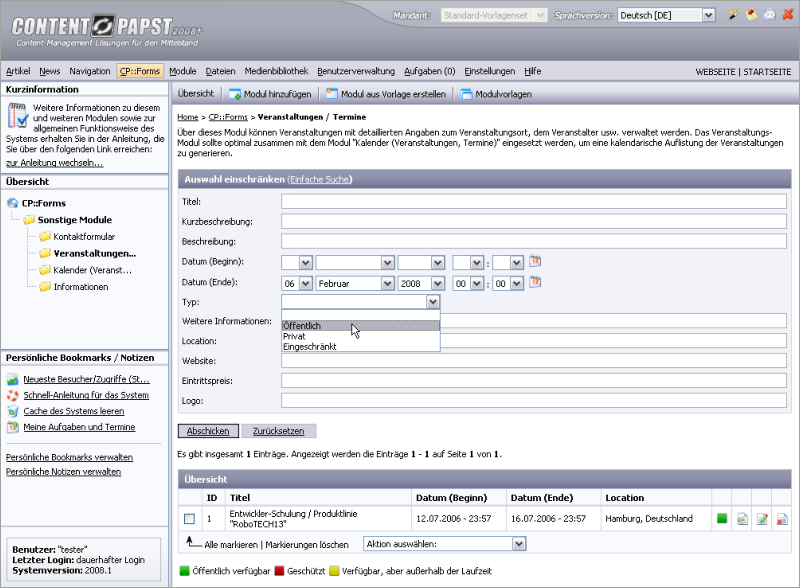Screen dimensions: 800x588
Task: Click 'Persönliche Notizen verwalten'
Action: 64,472
